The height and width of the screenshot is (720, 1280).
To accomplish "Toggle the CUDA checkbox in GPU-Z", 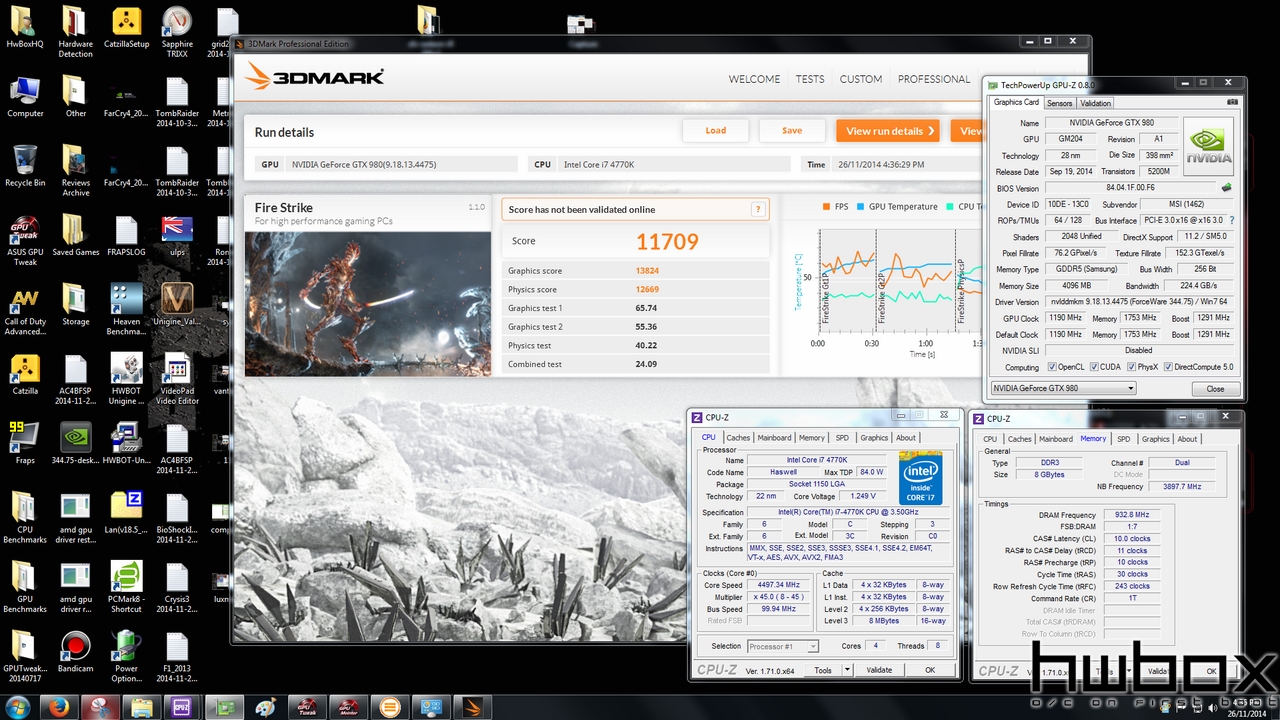I will click(1093, 367).
